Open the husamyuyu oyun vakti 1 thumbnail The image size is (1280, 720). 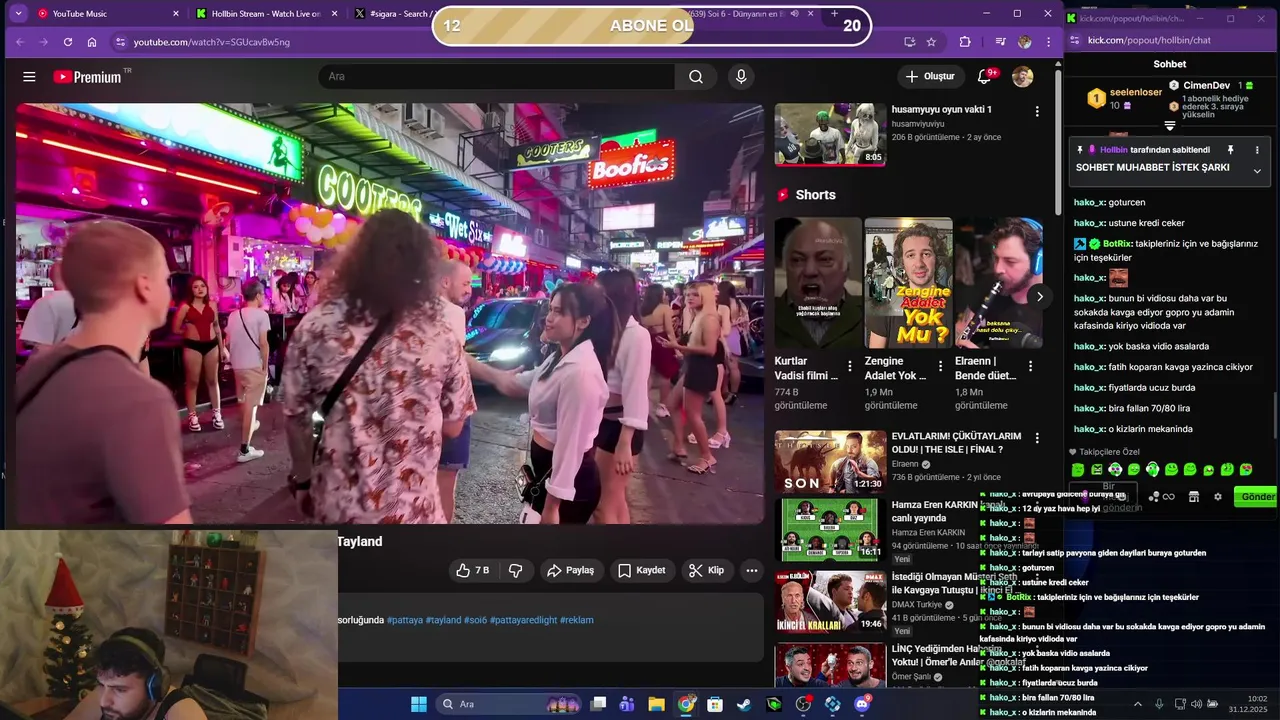(x=830, y=134)
